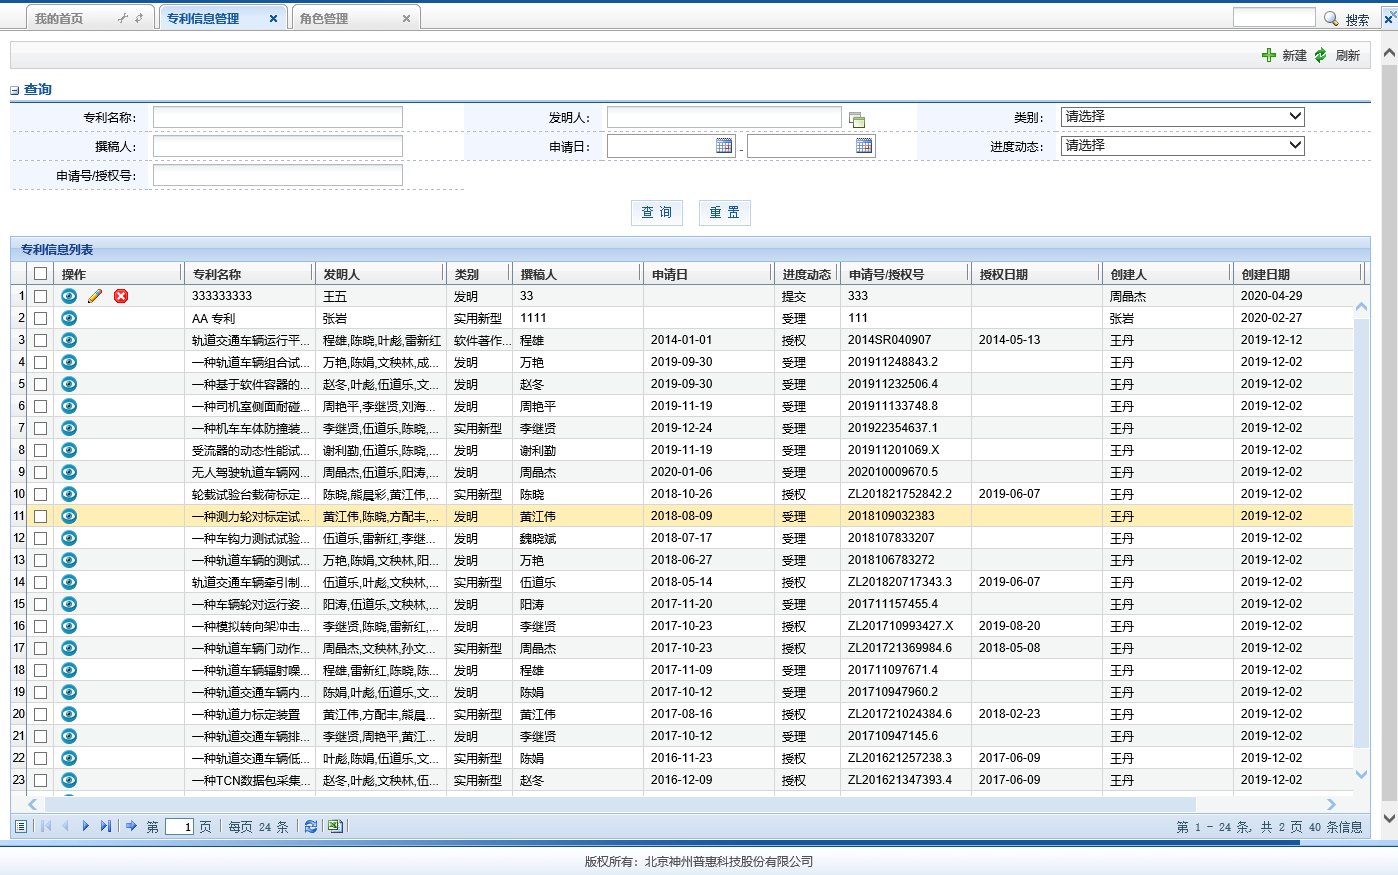Go to the previous page icon
Viewport: 1398px width, 875px height.
65,826
